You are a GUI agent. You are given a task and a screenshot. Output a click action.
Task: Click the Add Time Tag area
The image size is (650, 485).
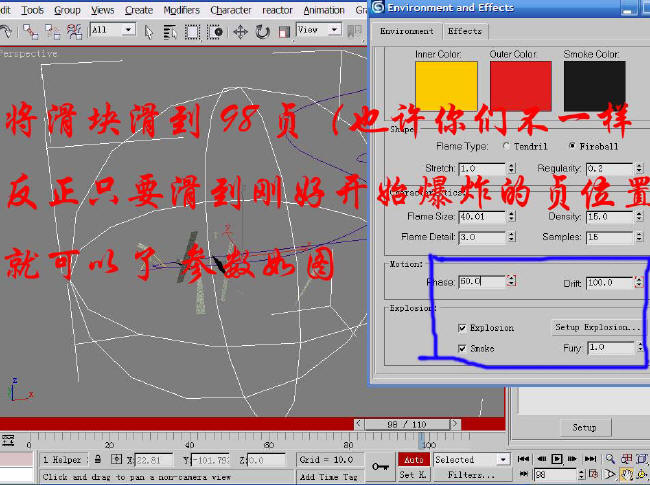pyautogui.click(x=329, y=477)
